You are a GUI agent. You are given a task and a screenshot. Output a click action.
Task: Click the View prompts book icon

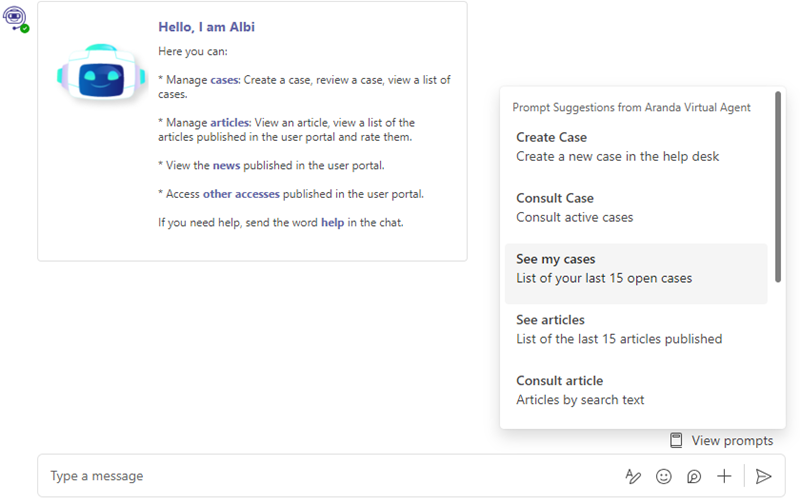[676, 440]
